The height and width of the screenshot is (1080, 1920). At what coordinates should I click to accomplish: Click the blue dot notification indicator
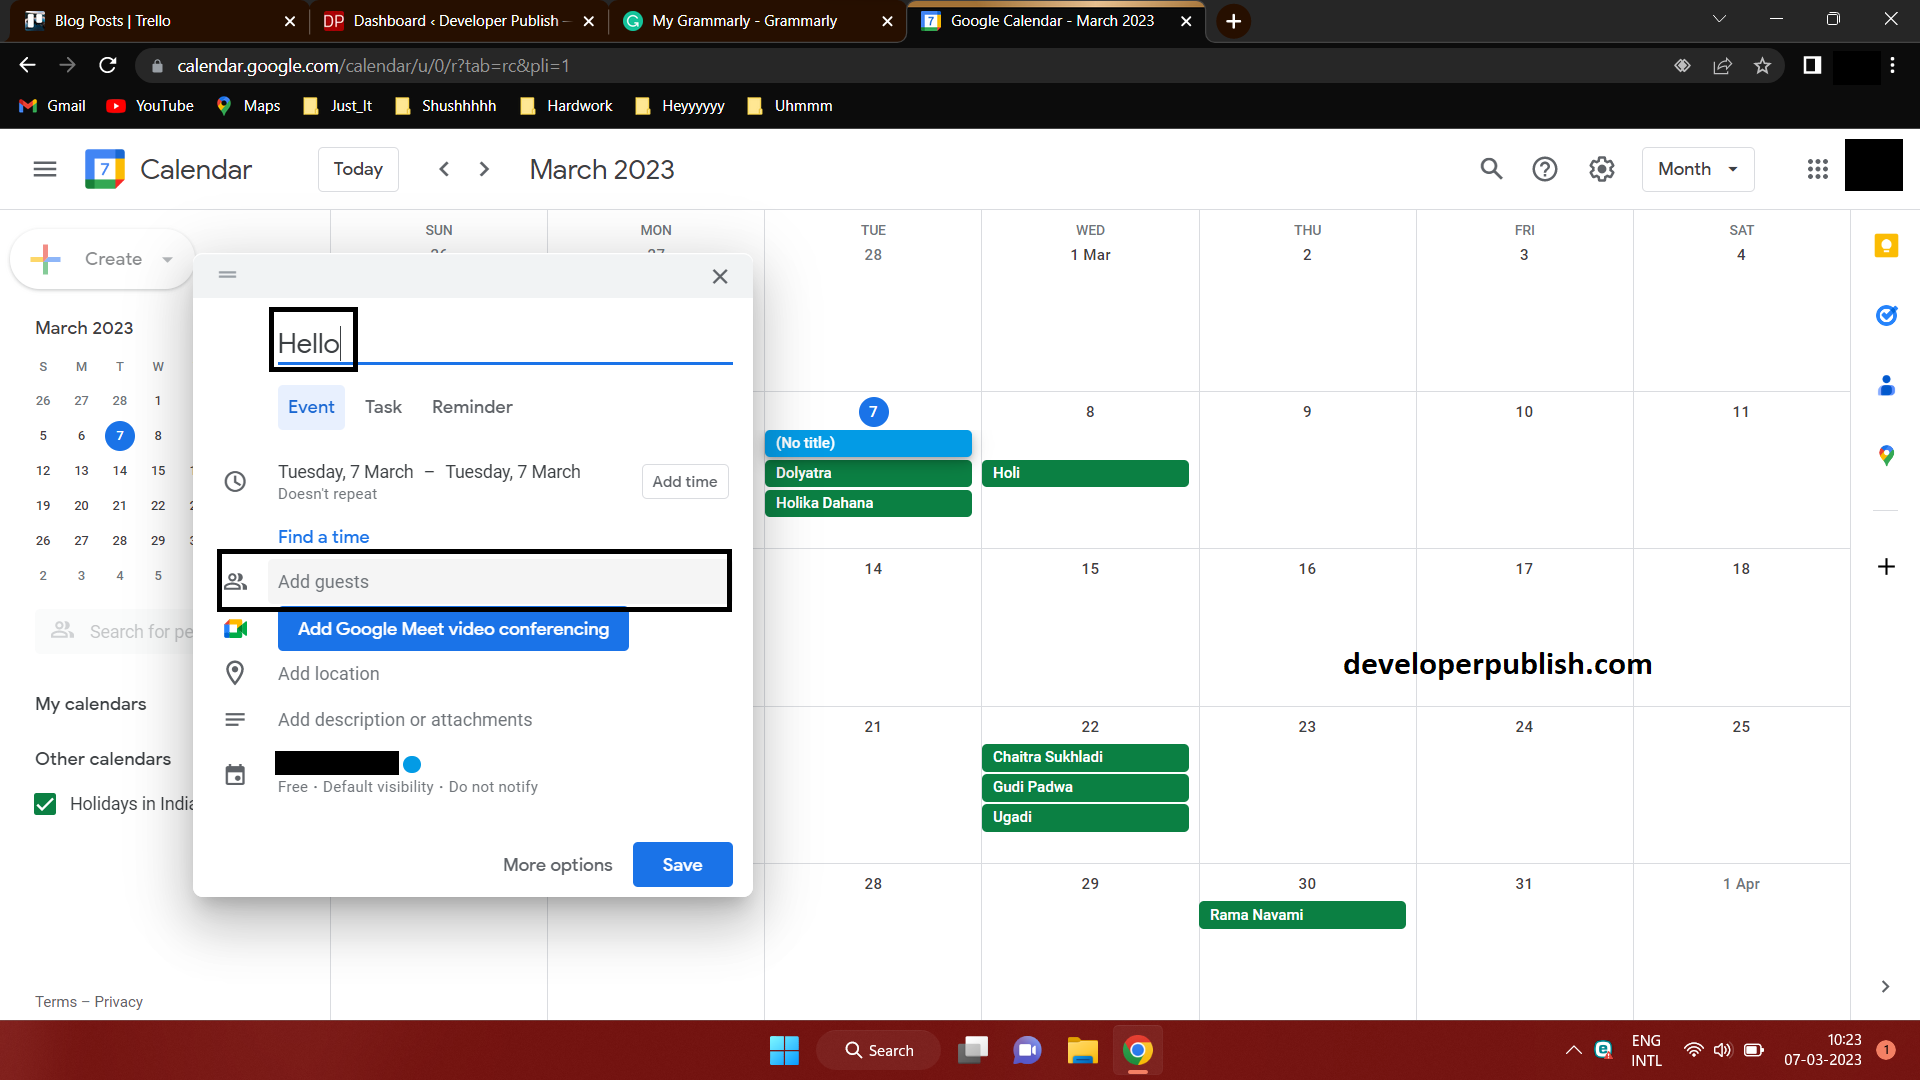(414, 762)
